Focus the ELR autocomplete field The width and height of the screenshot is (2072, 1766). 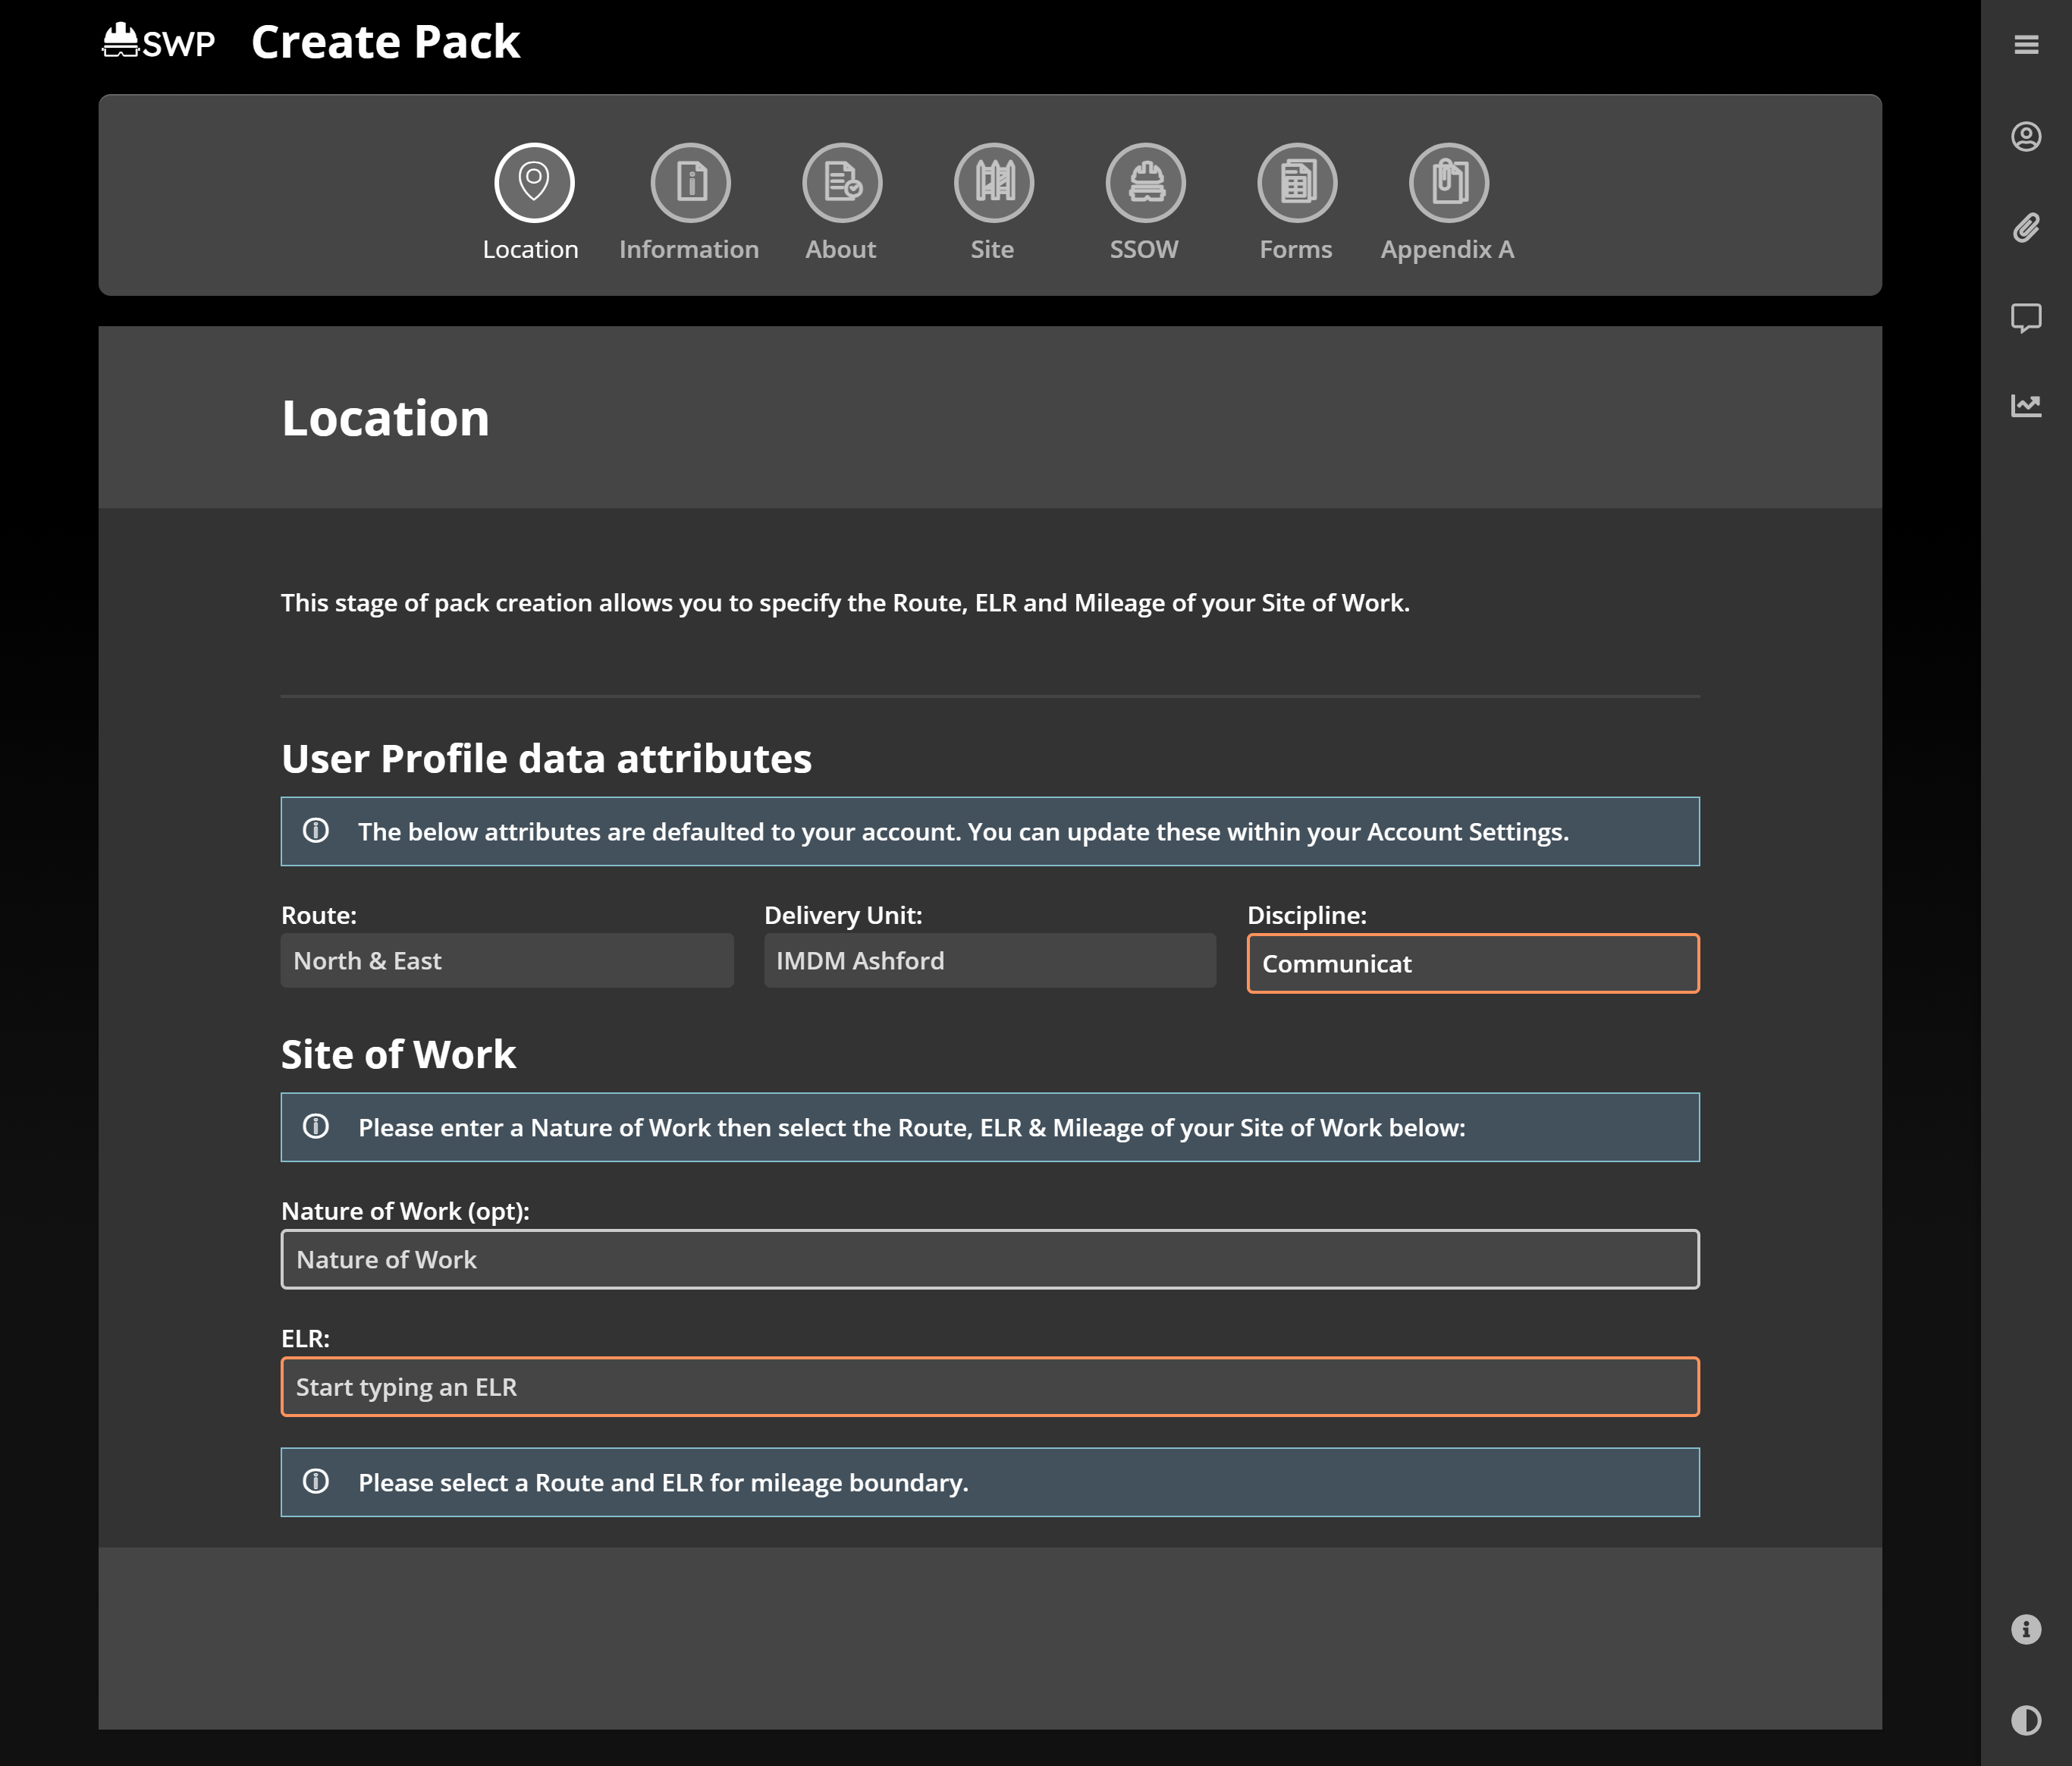tap(989, 1387)
